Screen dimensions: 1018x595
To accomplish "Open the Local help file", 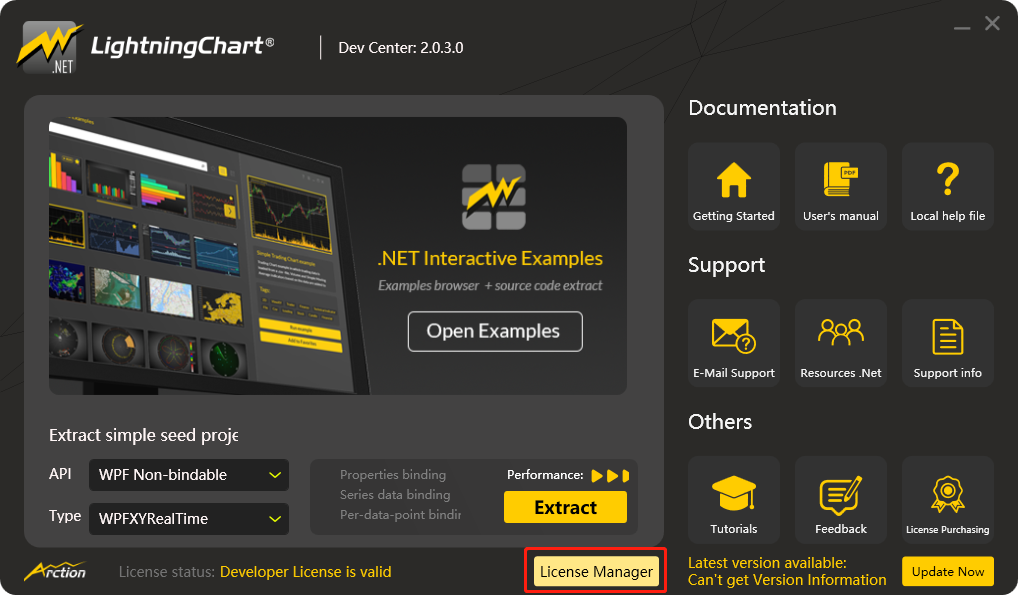I will (x=948, y=186).
